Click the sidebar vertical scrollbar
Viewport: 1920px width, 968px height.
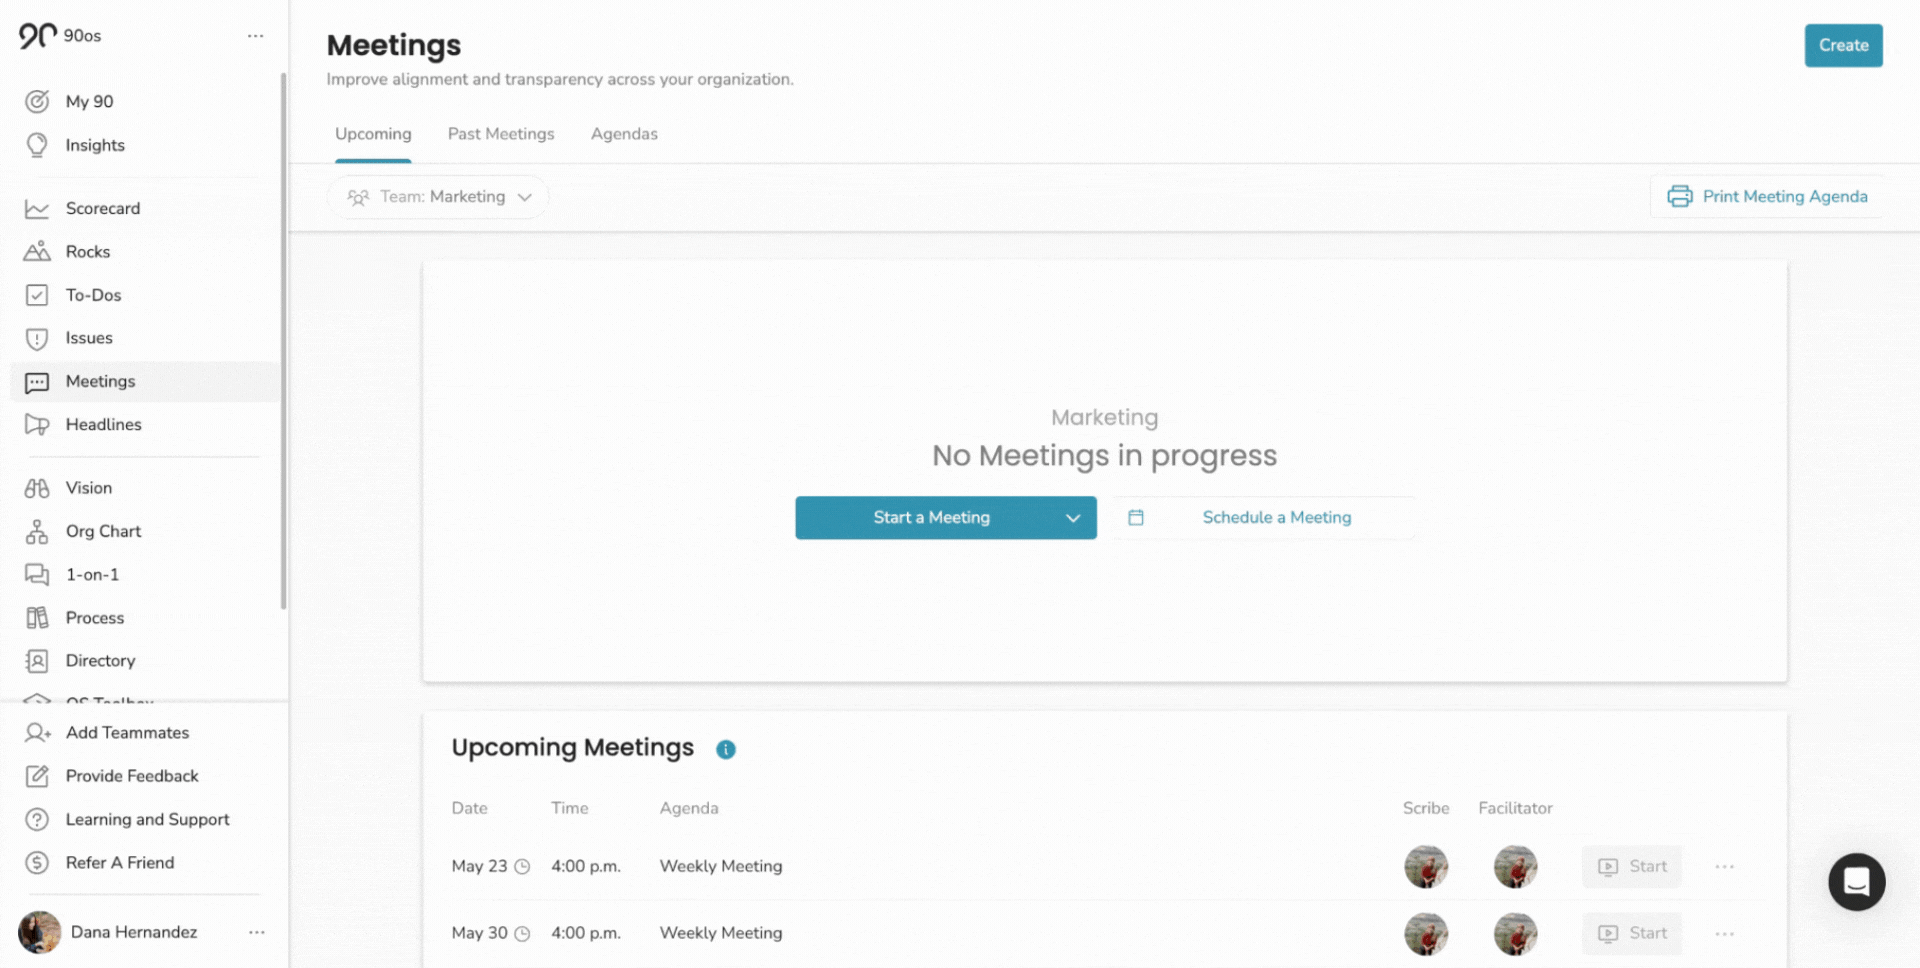pyautogui.click(x=284, y=340)
